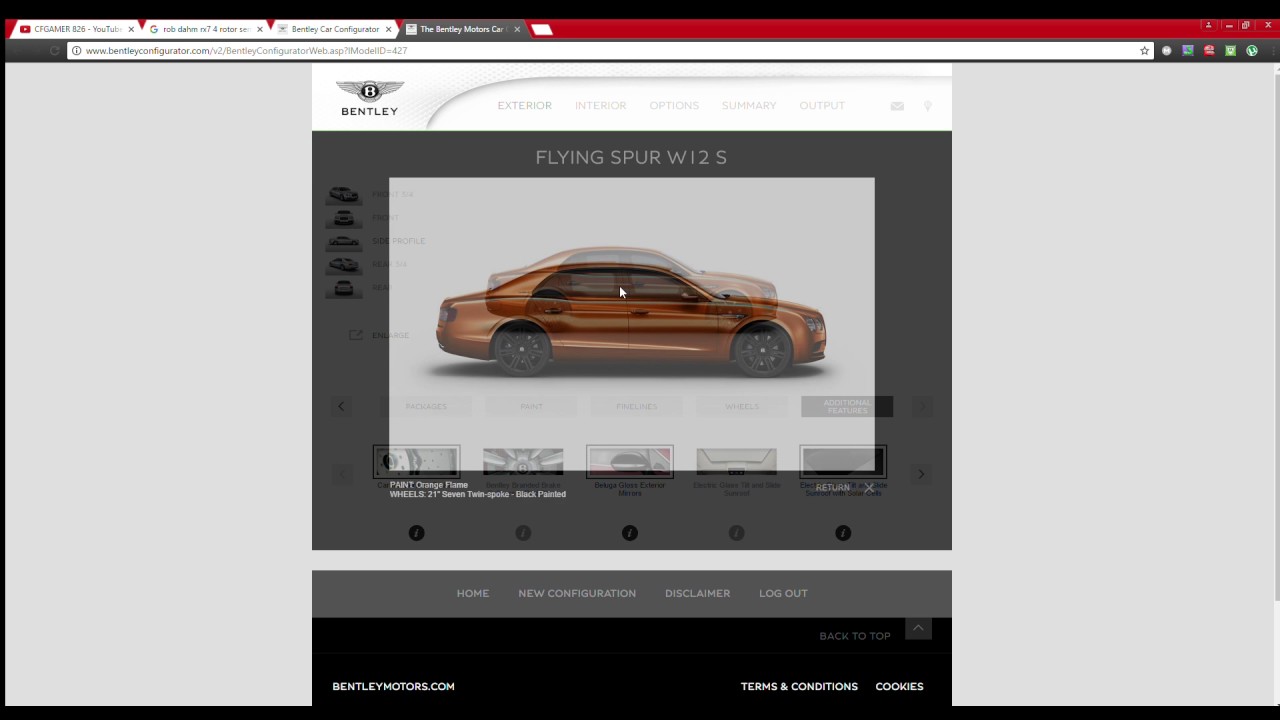Open the OPTIONS section
This screenshot has width=1280, height=720.
tap(674, 105)
